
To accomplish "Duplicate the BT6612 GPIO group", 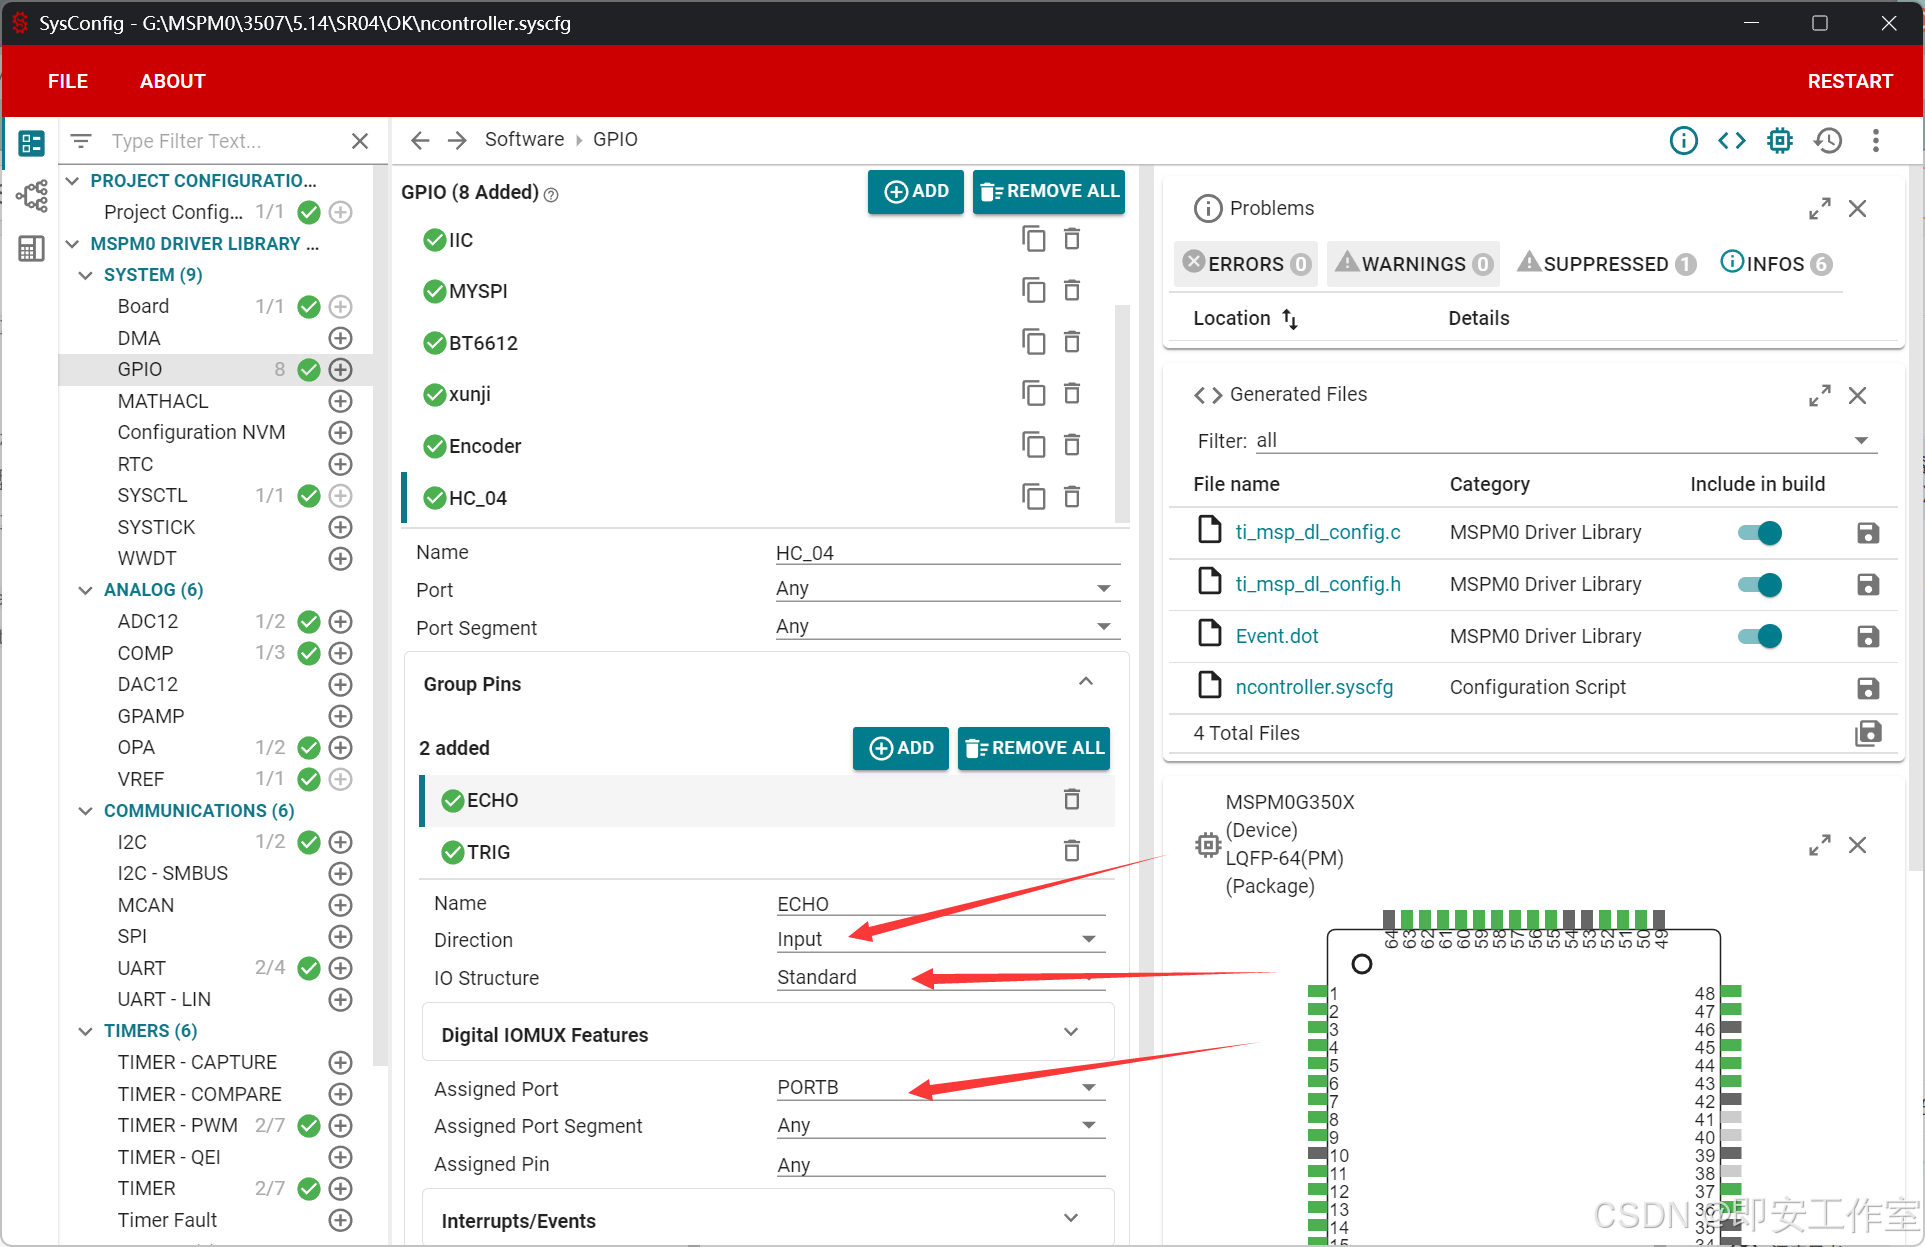I will pos(1033,342).
